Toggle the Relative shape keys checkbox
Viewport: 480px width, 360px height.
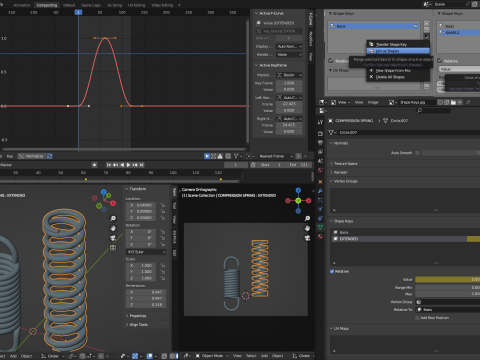click(332, 271)
